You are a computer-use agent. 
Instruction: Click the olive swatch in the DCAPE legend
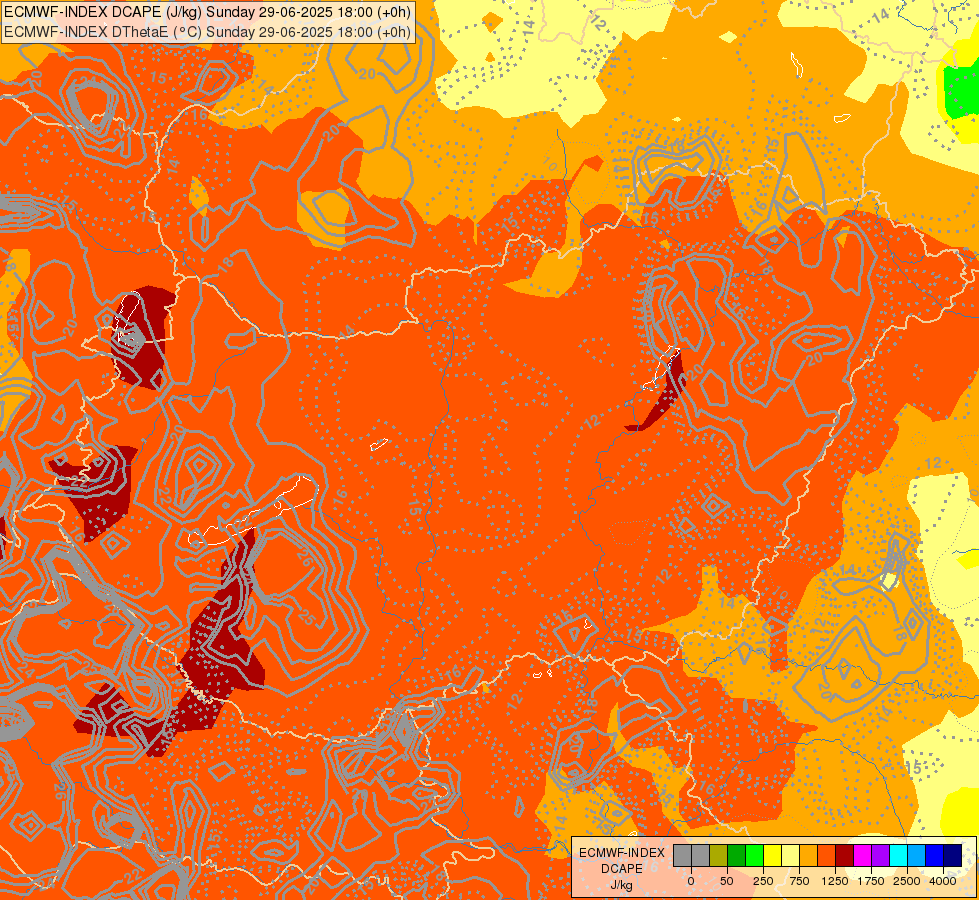click(719, 855)
